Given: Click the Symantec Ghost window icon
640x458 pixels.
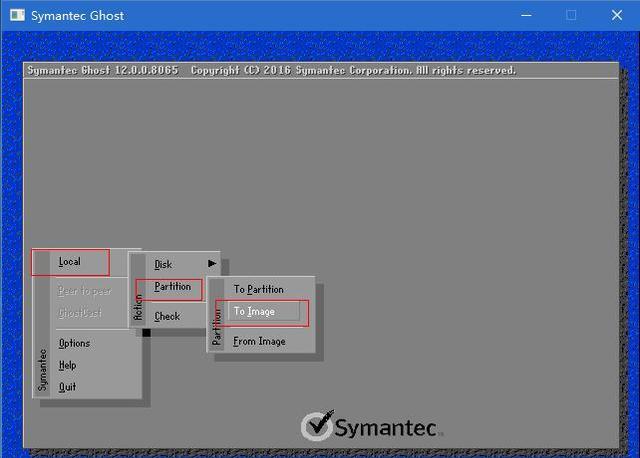Looking at the screenshot, I should click(17, 16).
